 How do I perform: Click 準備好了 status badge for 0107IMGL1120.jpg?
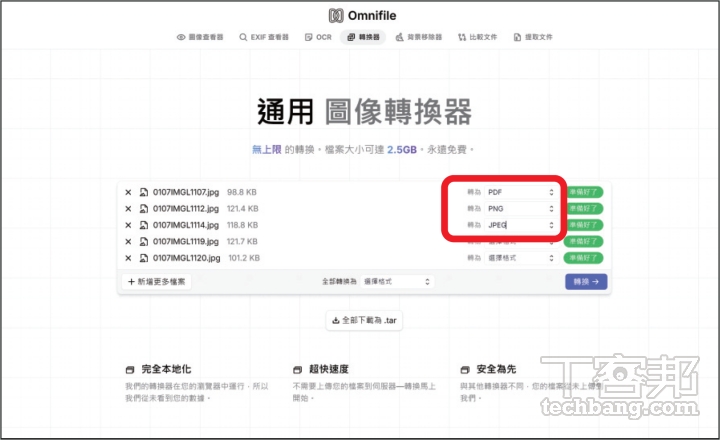tap(583, 258)
